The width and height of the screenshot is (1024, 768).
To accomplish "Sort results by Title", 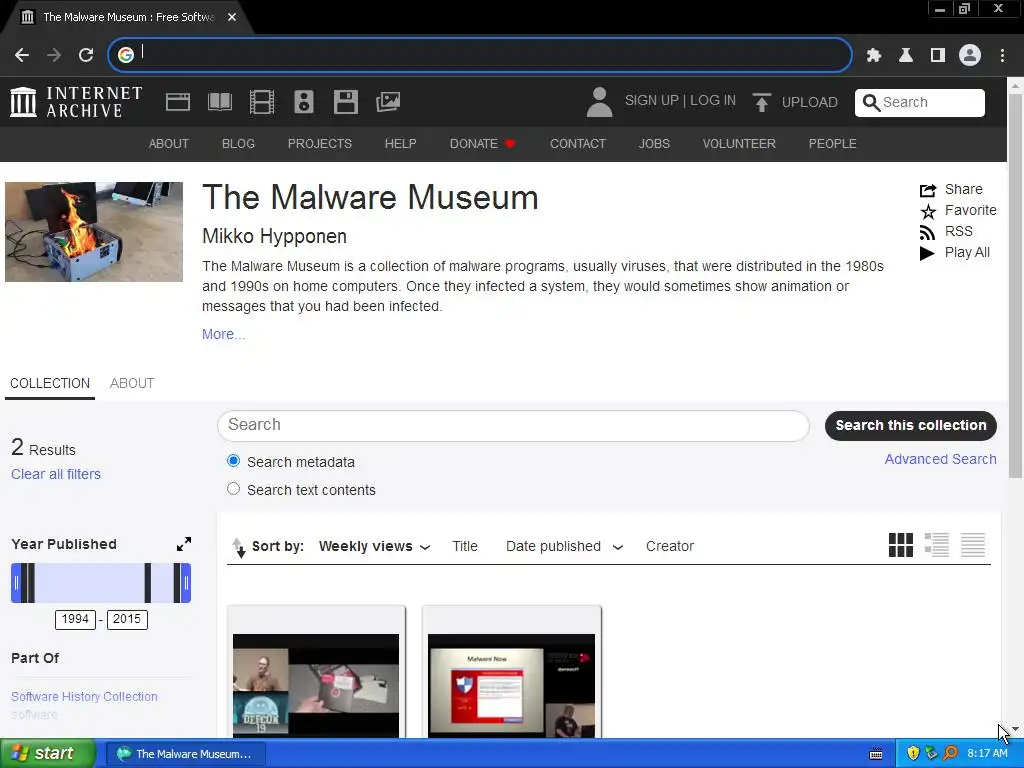I will tap(465, 547).
